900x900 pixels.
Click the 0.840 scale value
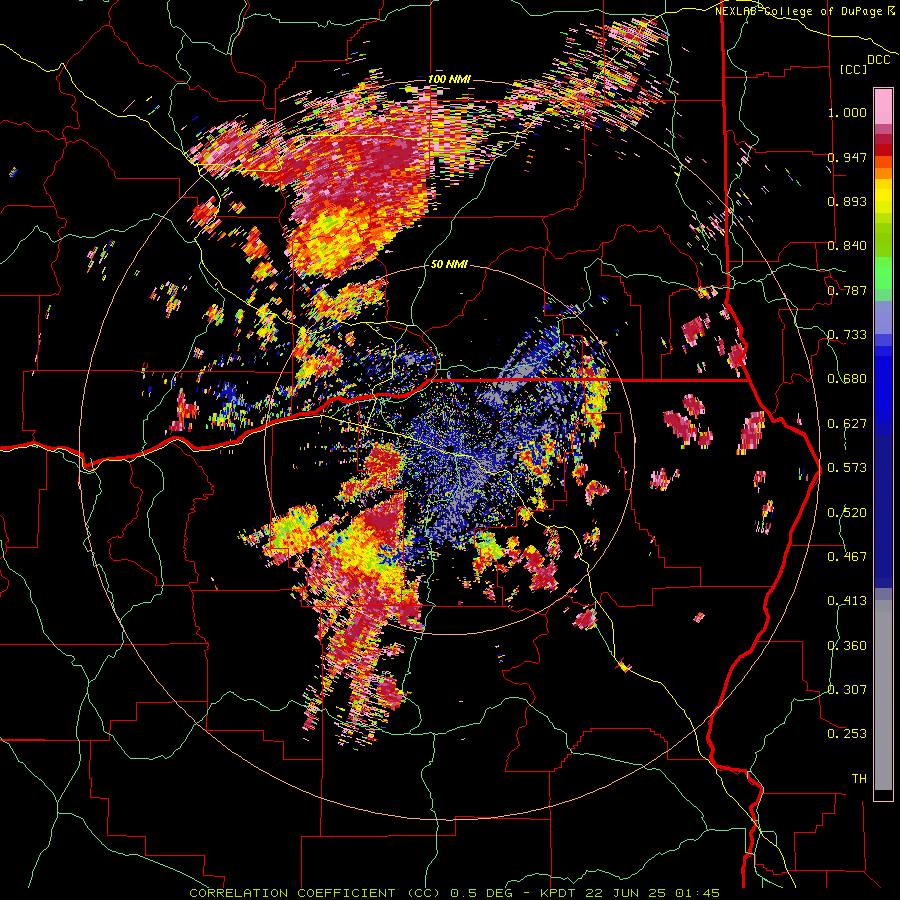(x=847, y=246)
